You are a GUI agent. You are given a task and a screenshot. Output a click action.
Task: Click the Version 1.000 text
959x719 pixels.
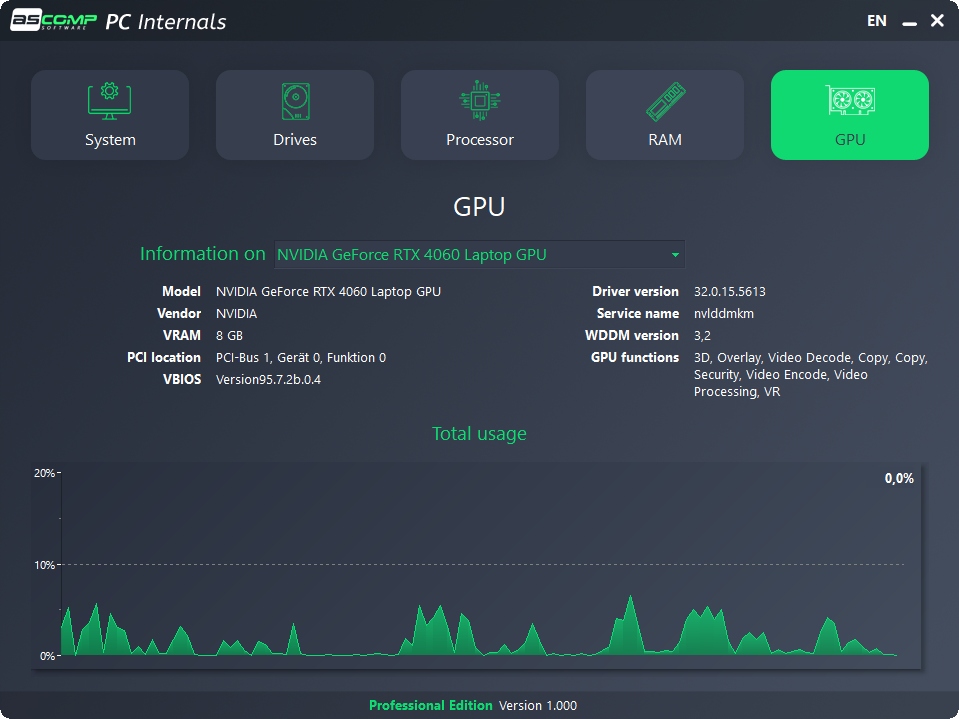(538, 706)
